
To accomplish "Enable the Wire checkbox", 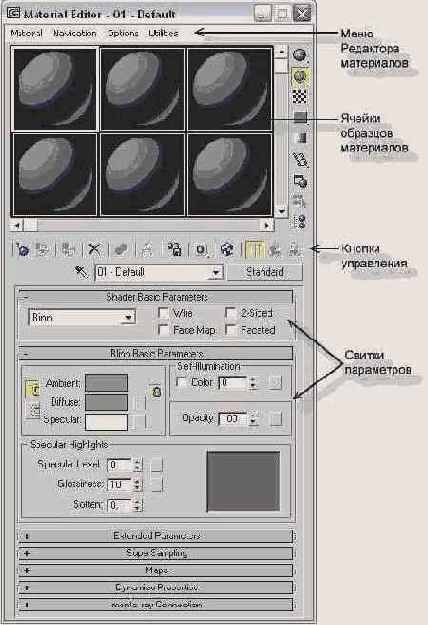I will 163,313.
